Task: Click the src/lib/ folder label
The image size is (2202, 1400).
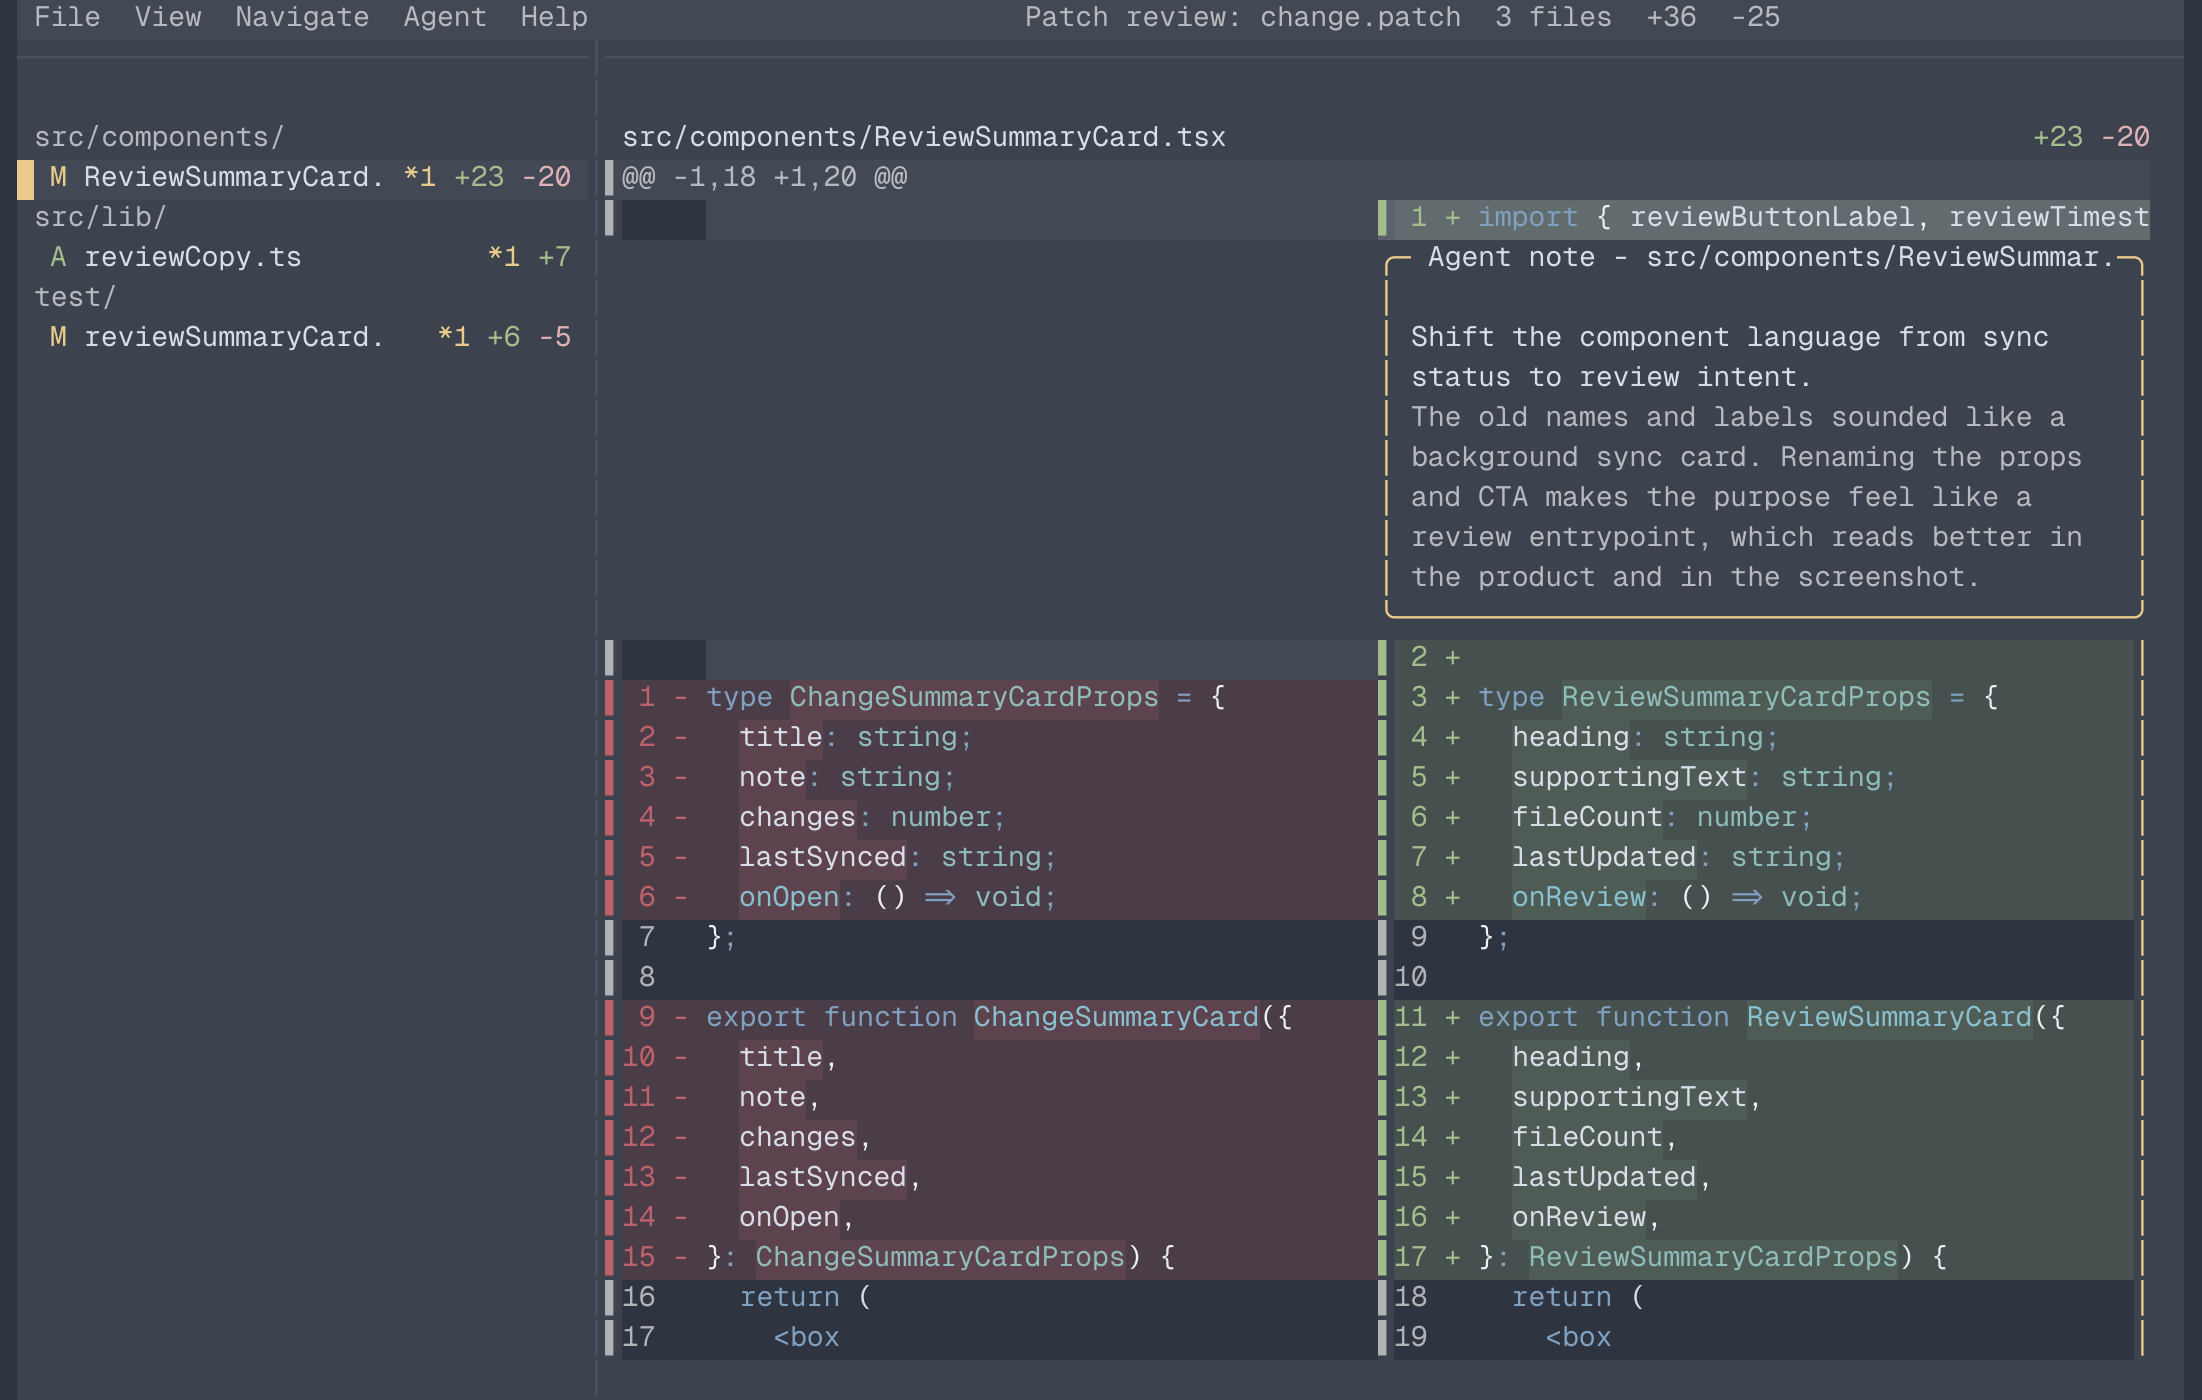Action: [100, 217]
